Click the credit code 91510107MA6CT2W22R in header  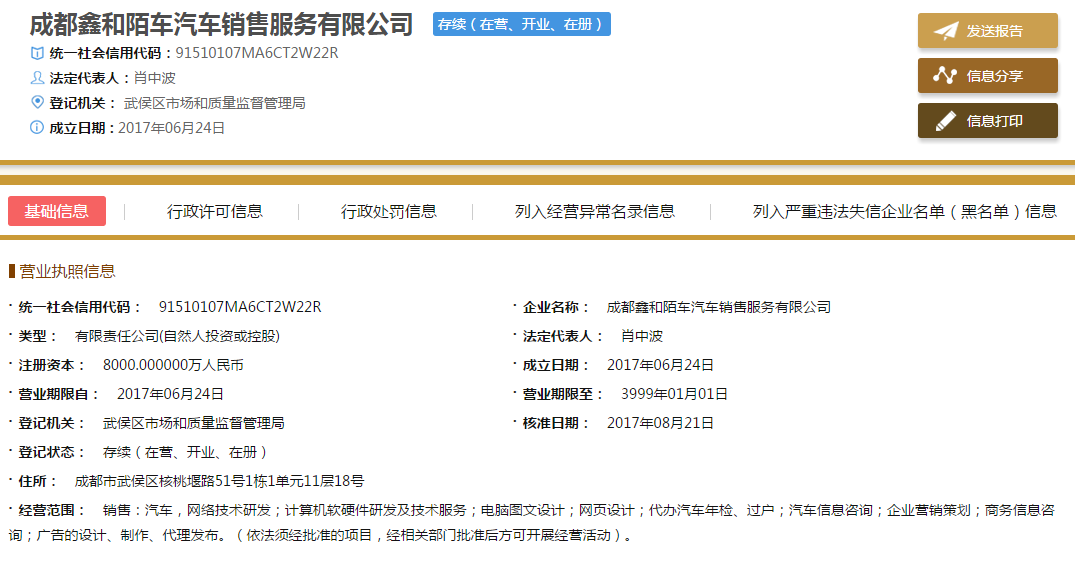click(x=257, y=53)
